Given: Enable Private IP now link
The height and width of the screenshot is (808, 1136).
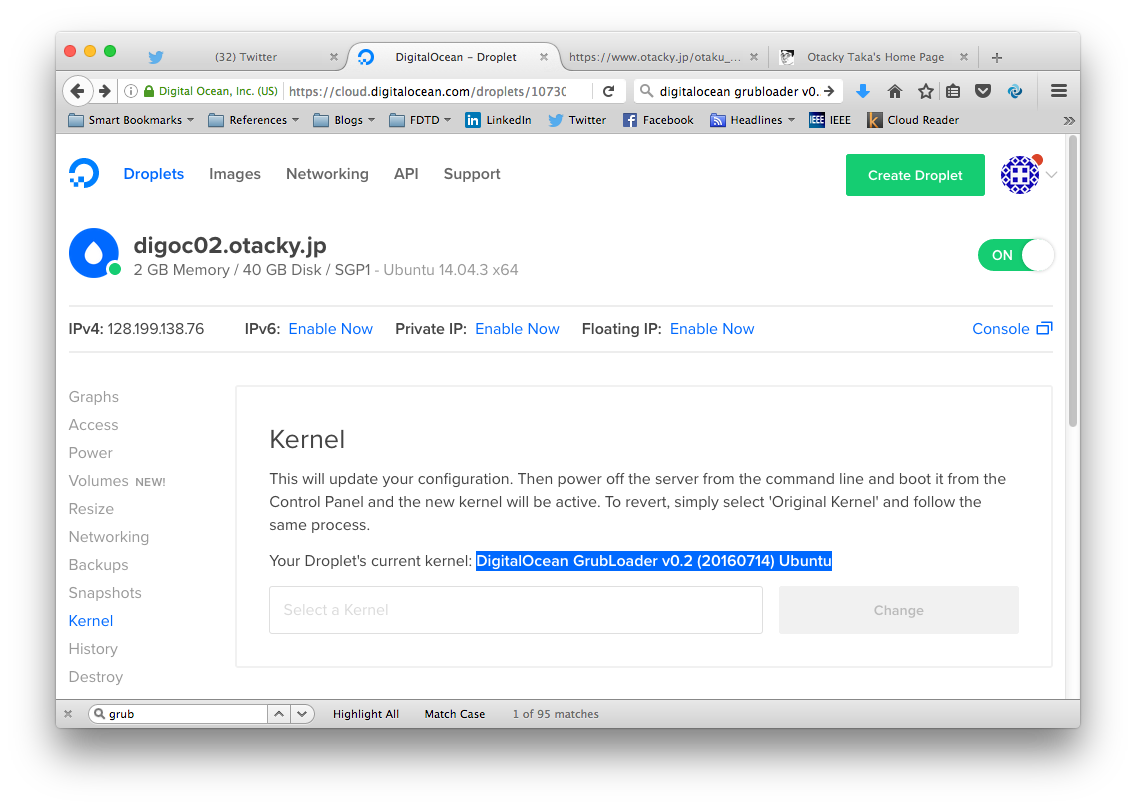Looking at the screenshot, I should tap(517, 329).
